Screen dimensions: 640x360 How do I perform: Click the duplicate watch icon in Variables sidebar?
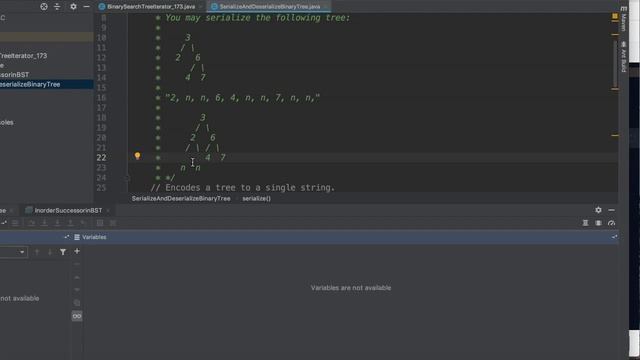coord(77,303)
